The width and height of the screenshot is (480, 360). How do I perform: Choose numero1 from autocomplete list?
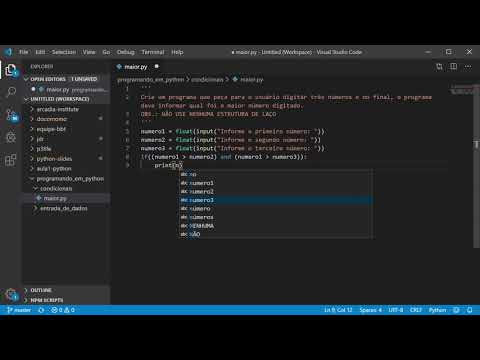coord(276,183)
